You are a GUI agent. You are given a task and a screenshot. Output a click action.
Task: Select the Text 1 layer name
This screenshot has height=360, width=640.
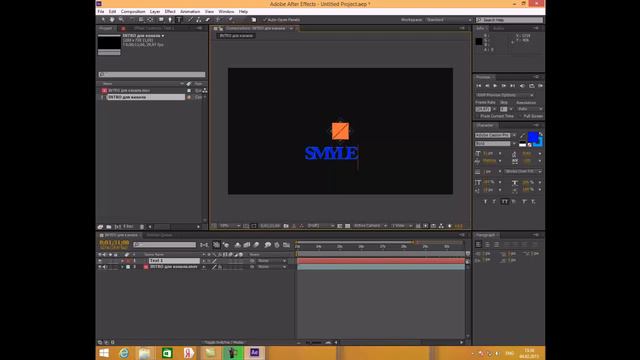(x=174, y=261)
